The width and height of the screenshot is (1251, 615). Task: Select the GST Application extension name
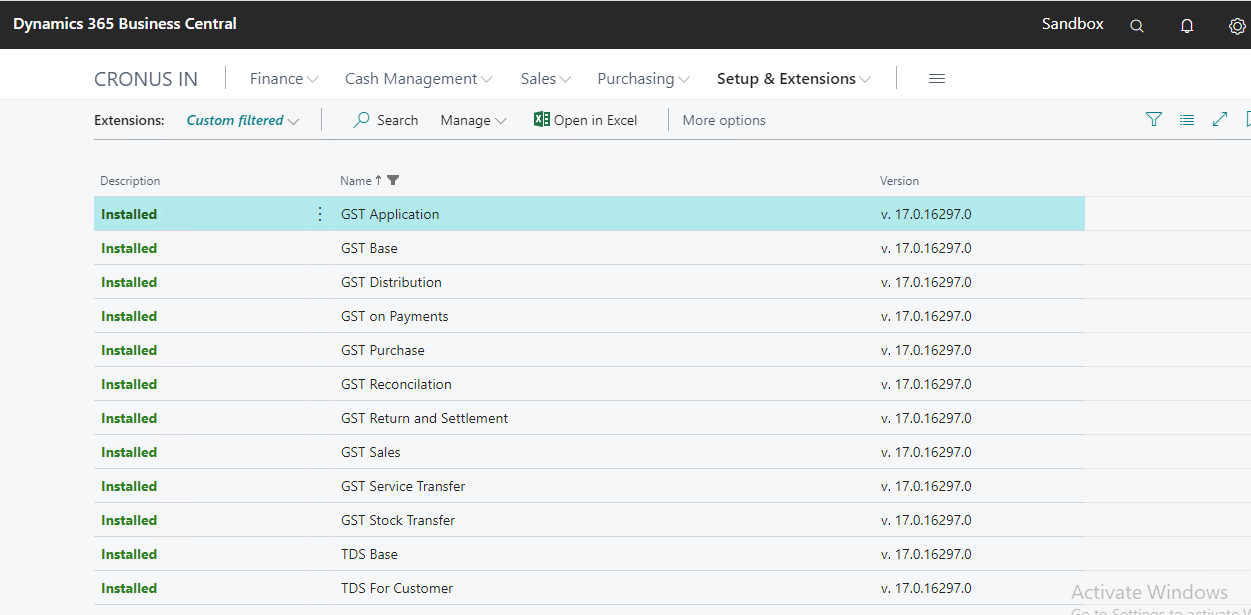(x=390, y=214)
